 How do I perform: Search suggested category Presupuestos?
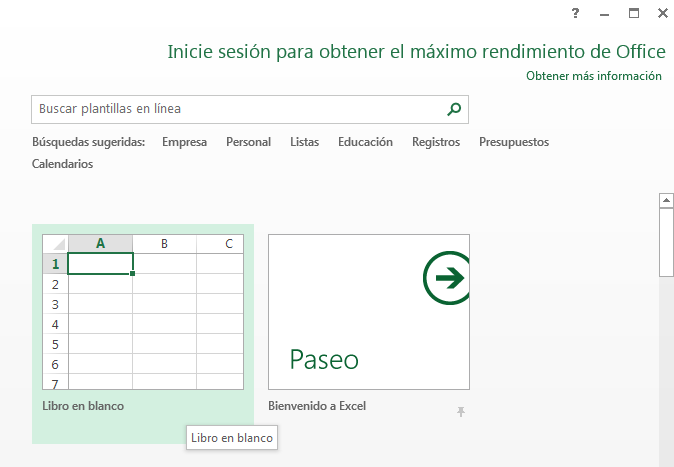(x=514, y=142)
